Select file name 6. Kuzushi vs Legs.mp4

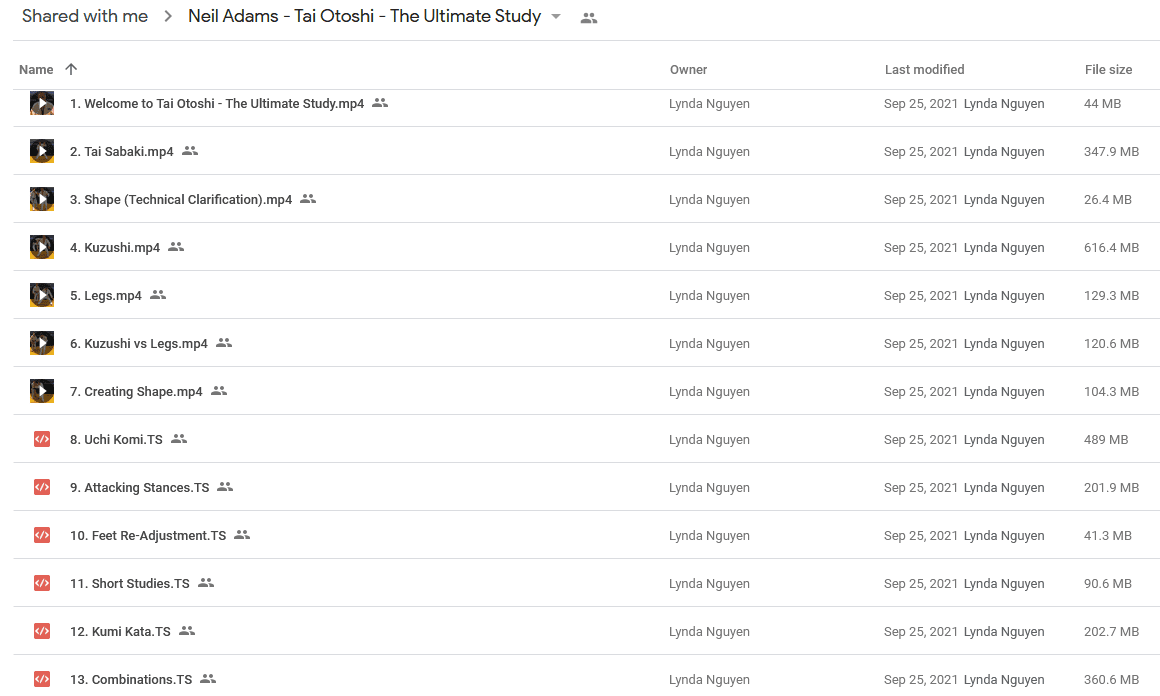139,344
